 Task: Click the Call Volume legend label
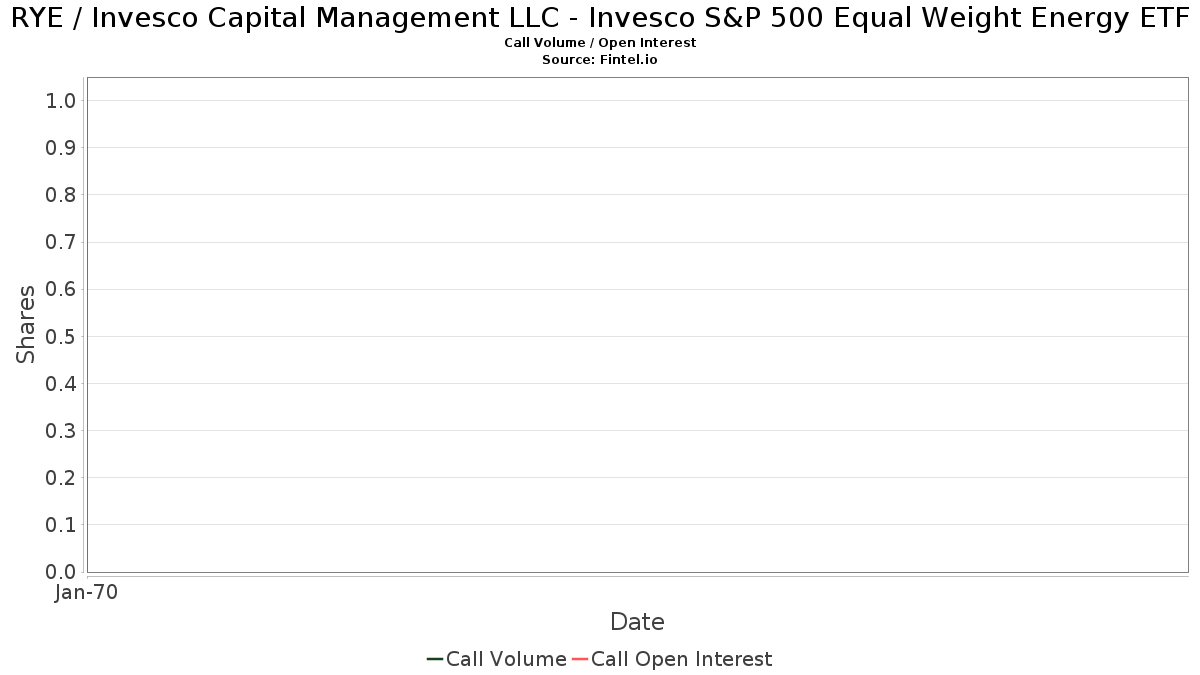(506, 659)
